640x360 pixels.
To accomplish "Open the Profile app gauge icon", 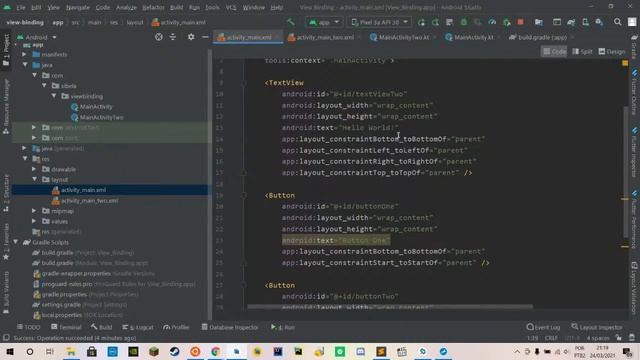I will pyautogui.click(x=492, y=22).
